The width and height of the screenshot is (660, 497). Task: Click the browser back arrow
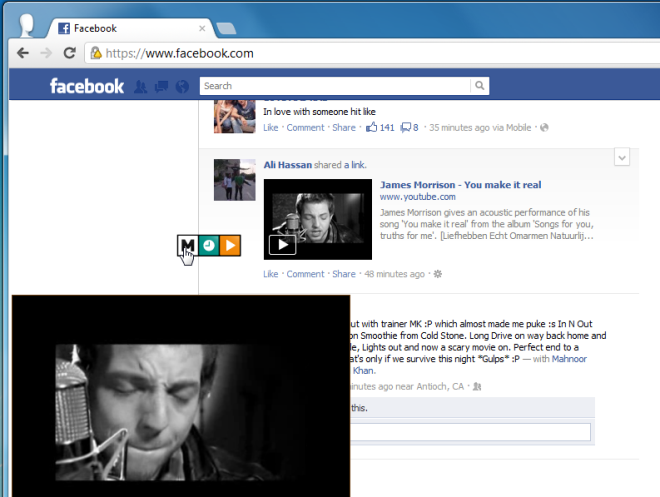(23, 53)
